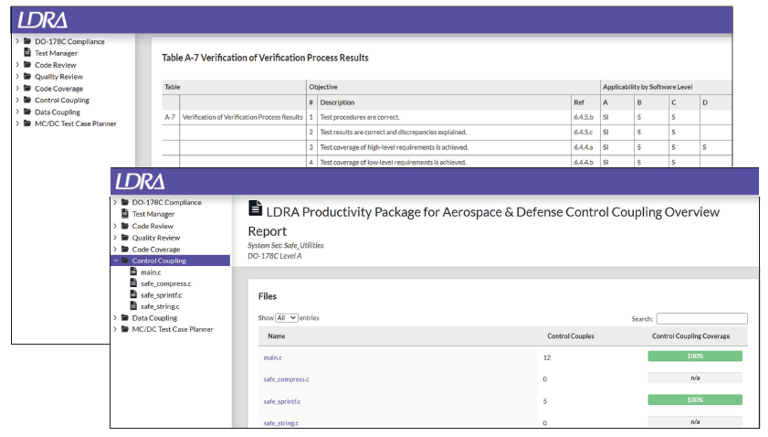This screenshot has width=768, height=437.
Task: Select safe_sprintf.c file icon in tree
Action: (x=133, y=294)
